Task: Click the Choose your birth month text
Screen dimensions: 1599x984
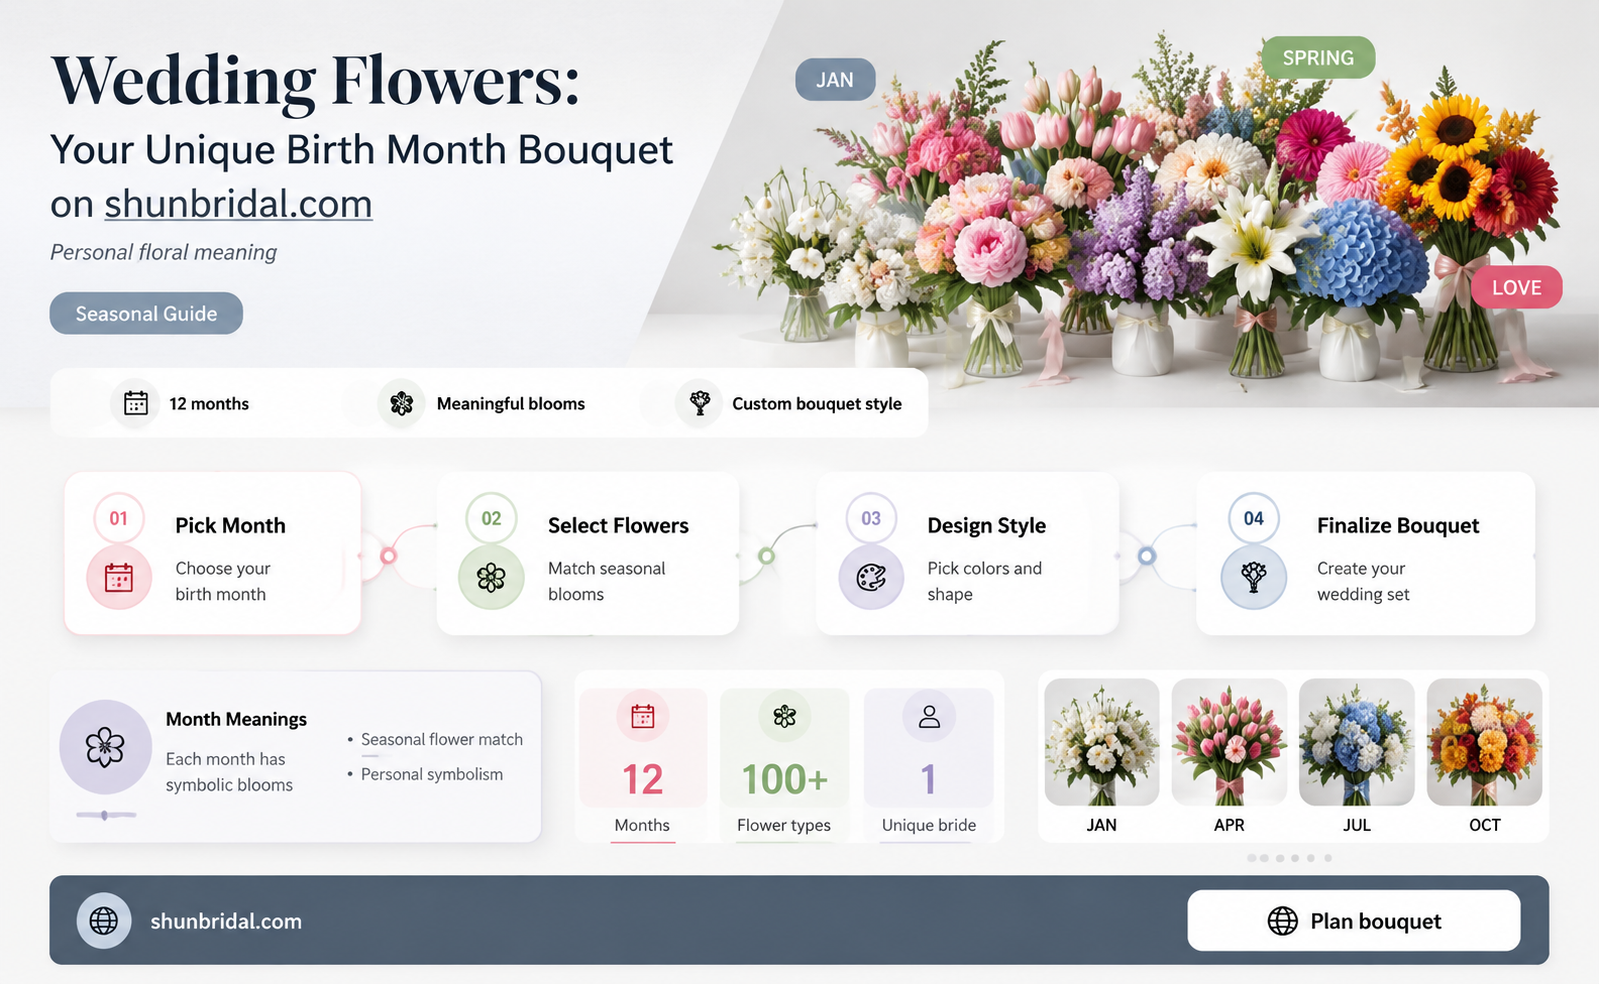Action: coord(223,581)
